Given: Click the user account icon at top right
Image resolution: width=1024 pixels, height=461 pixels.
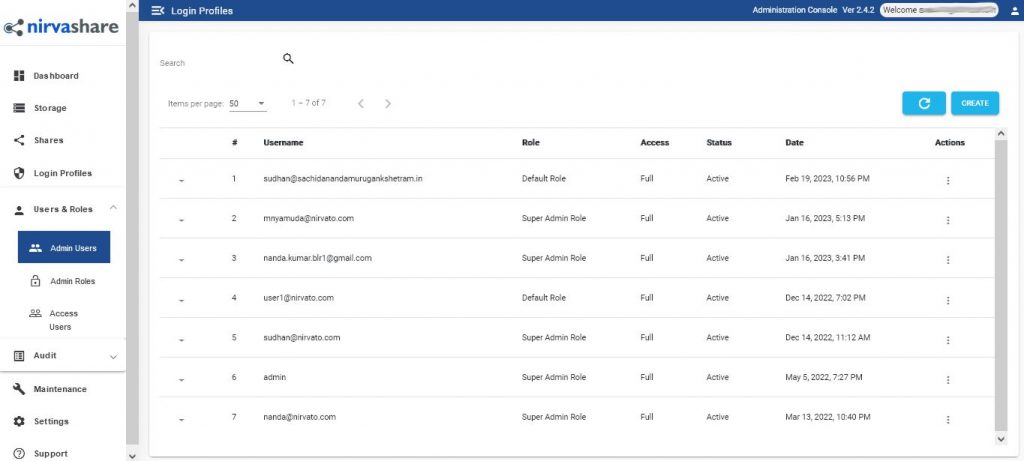Looking at the screenshot, I should pos(1014,10).
